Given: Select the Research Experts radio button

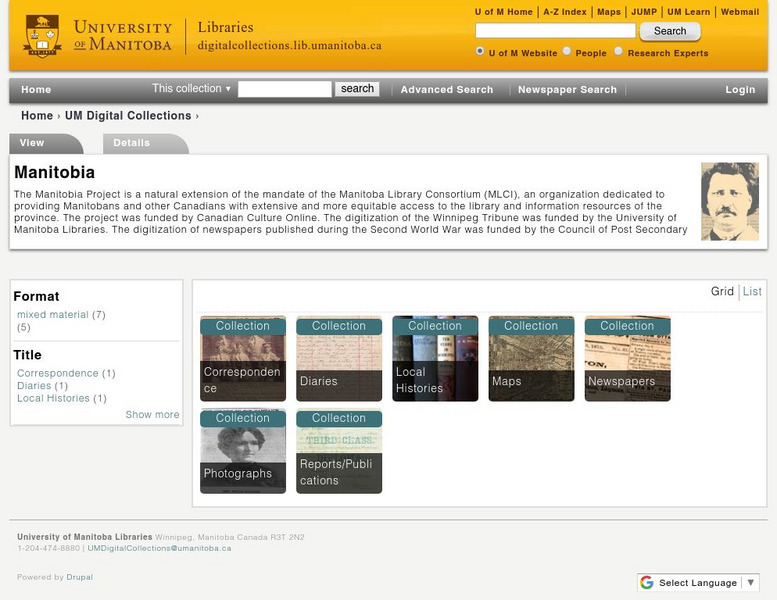Looking at the screenshot, I should 618,51.
